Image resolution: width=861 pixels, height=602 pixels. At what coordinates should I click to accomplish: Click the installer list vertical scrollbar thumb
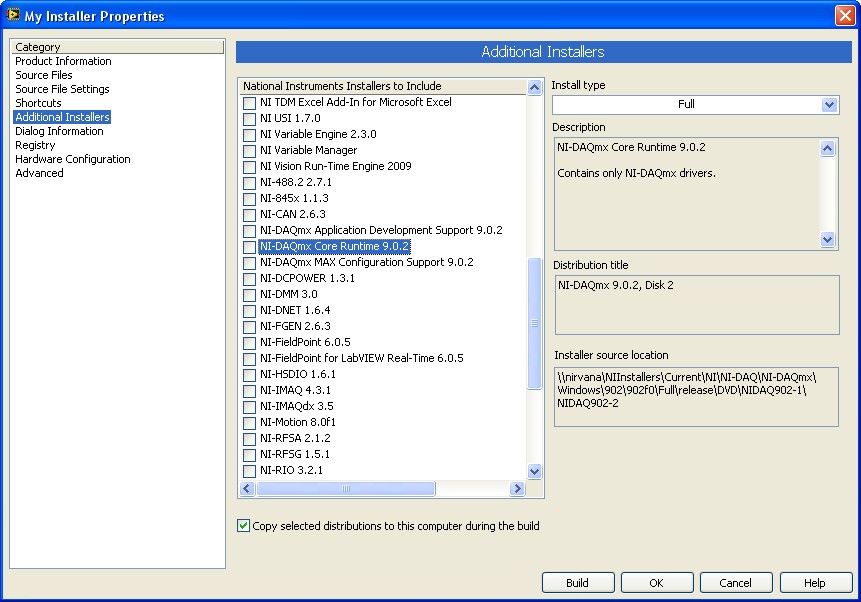(x=534, y=323)
